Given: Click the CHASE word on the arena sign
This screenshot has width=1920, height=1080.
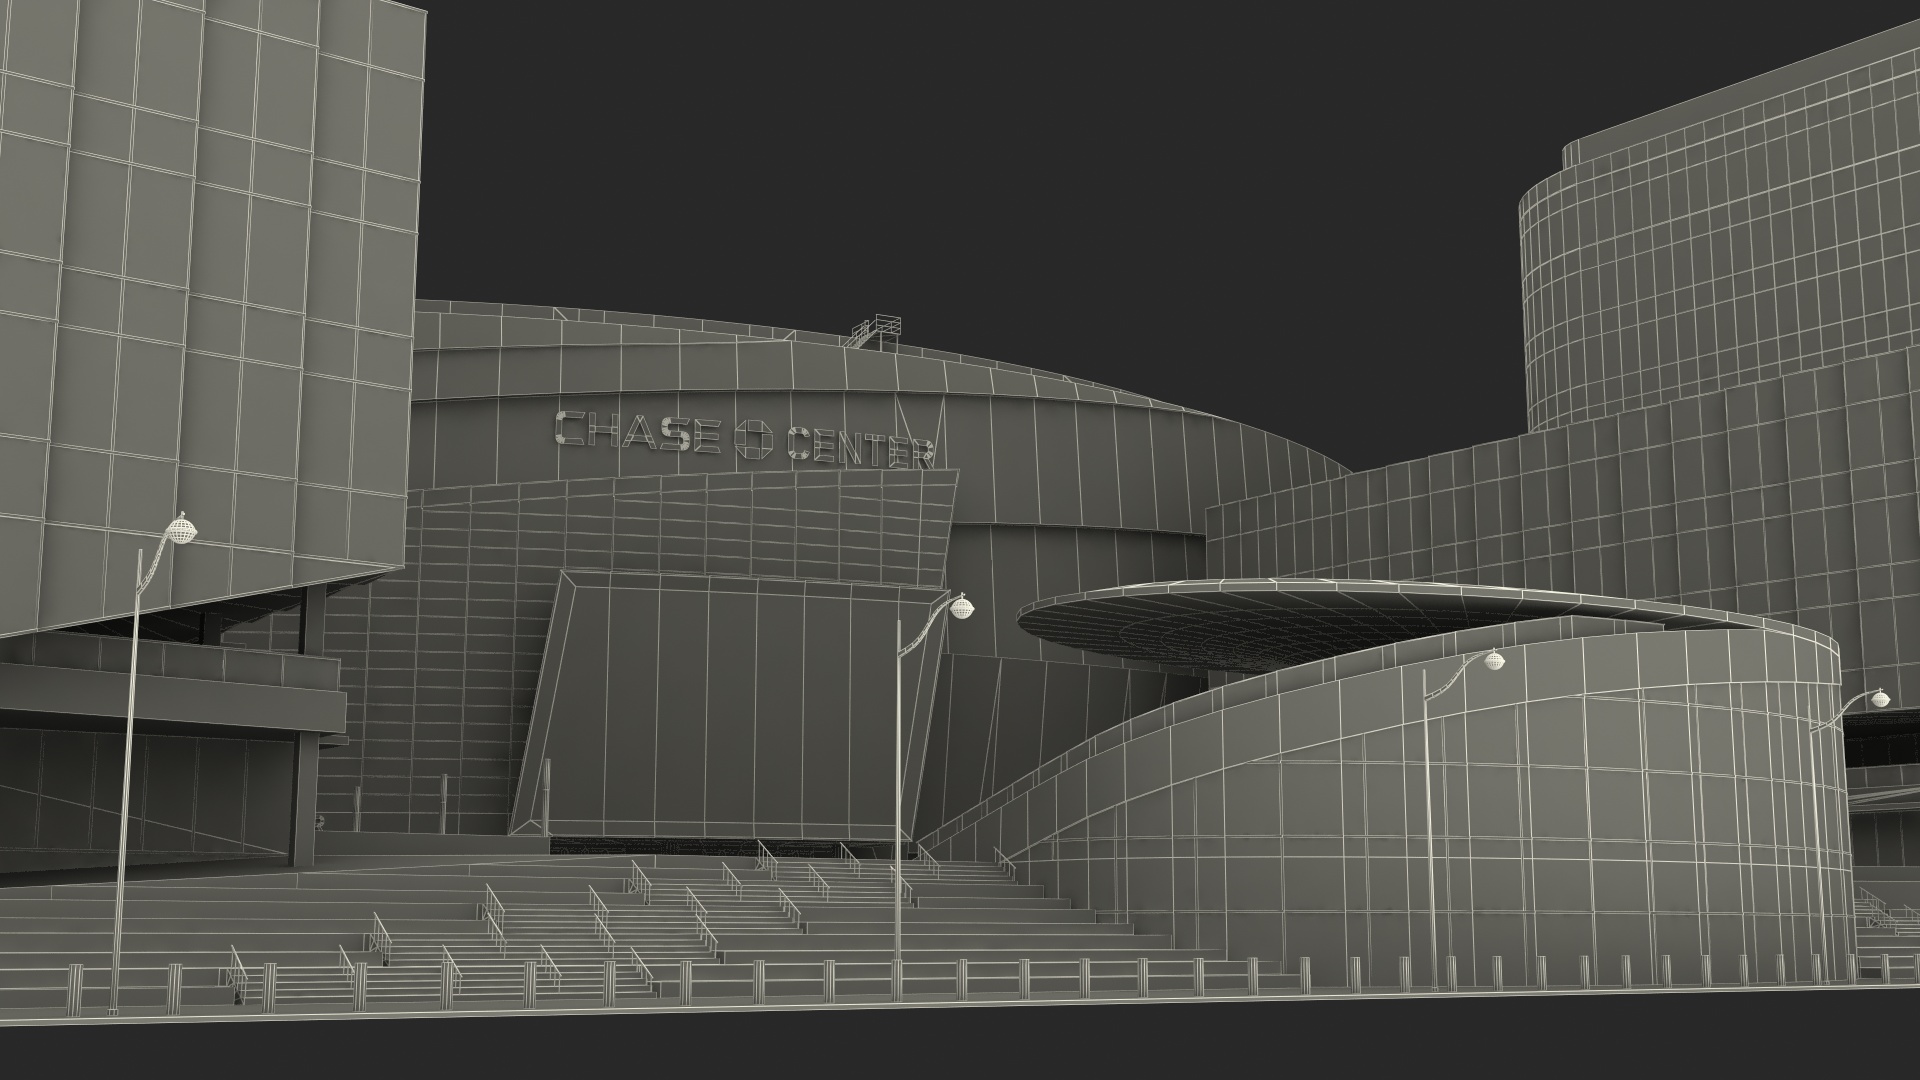Looking at the screenshot, I should [x=638, y=432].
